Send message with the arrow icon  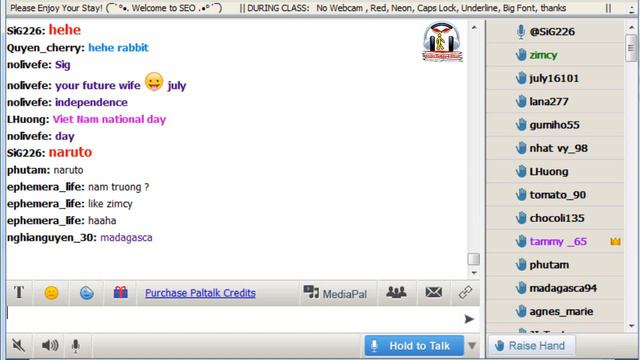tap(469, 319)
